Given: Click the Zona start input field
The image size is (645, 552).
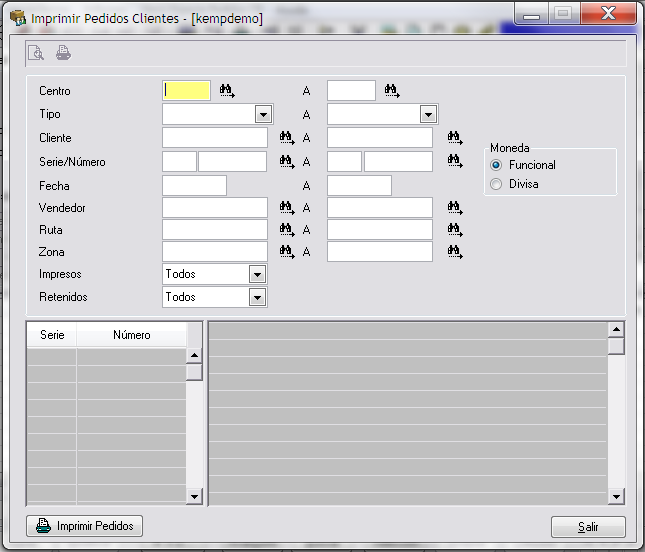Looking at the screenshot, I should coord(215,251).
